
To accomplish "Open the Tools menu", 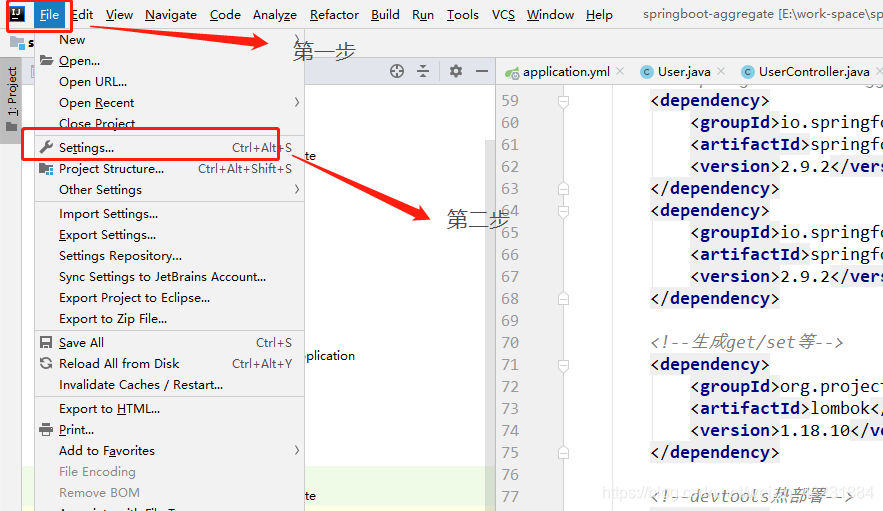I will coord(462,15).
